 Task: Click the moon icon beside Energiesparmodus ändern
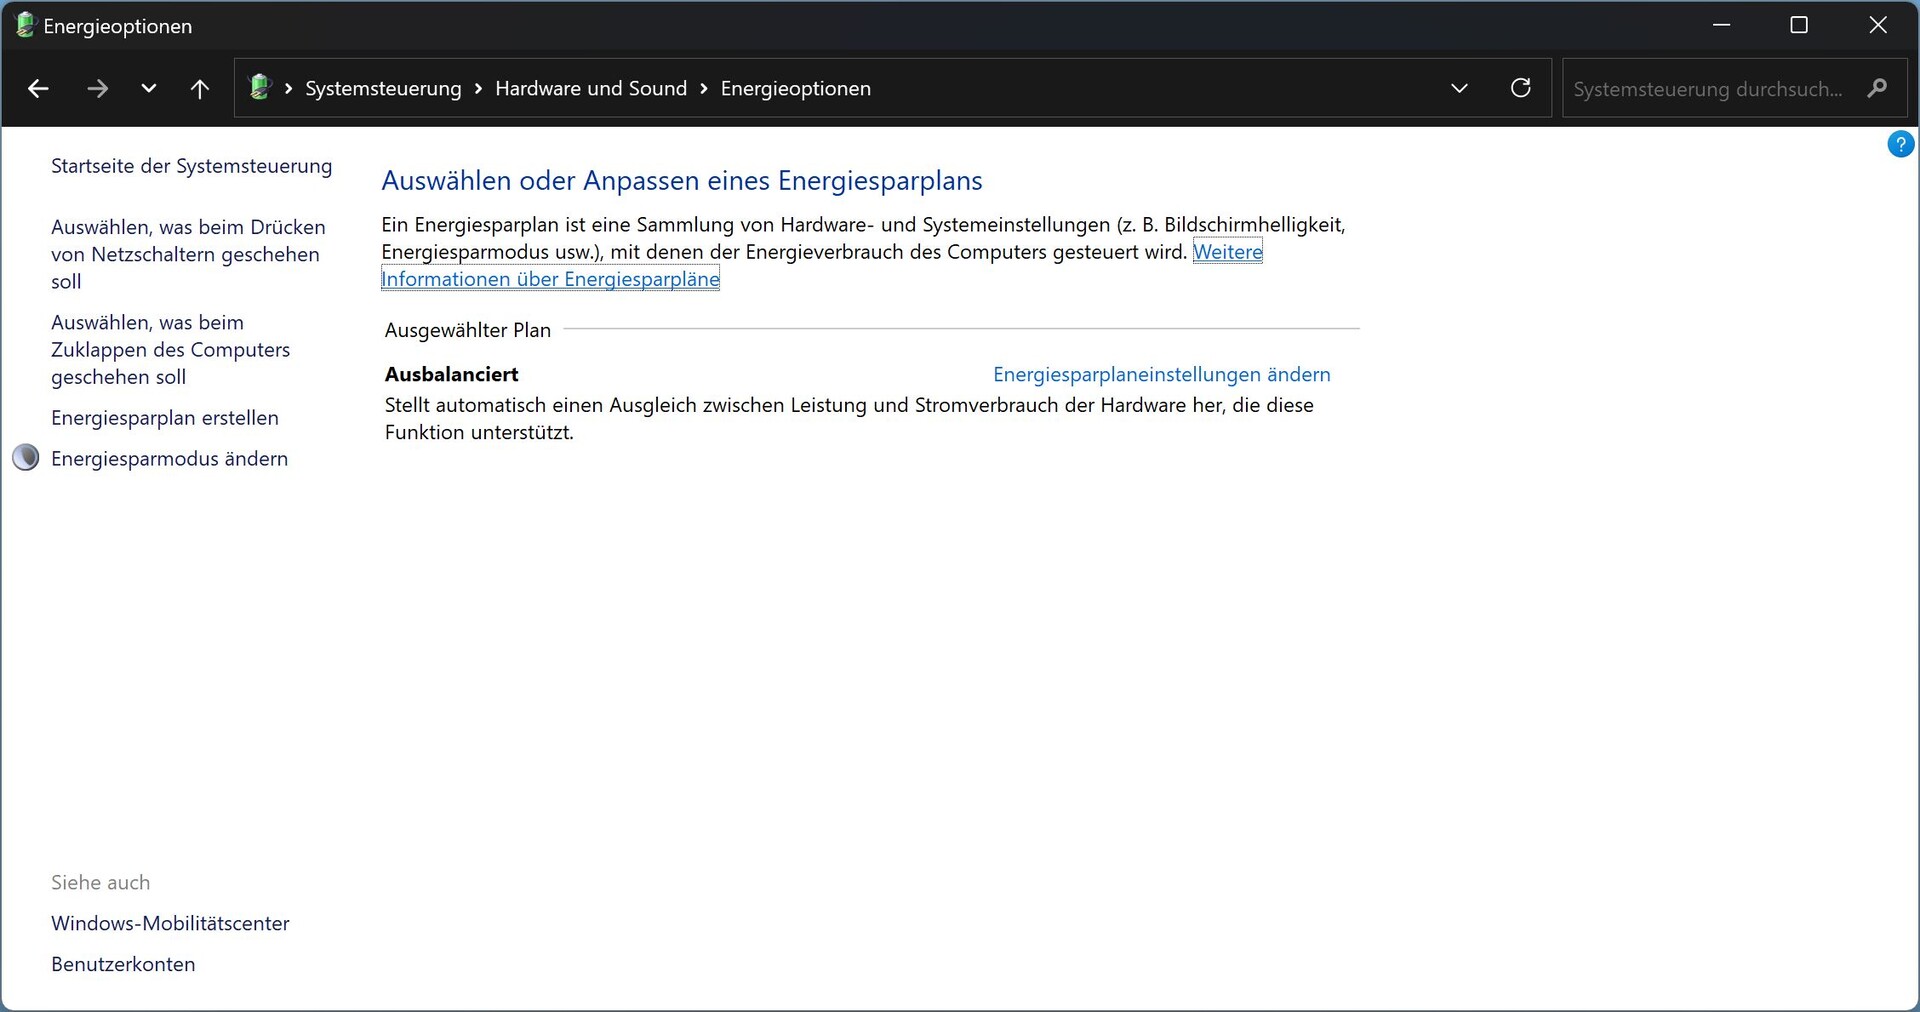click(x=26, y=458)
